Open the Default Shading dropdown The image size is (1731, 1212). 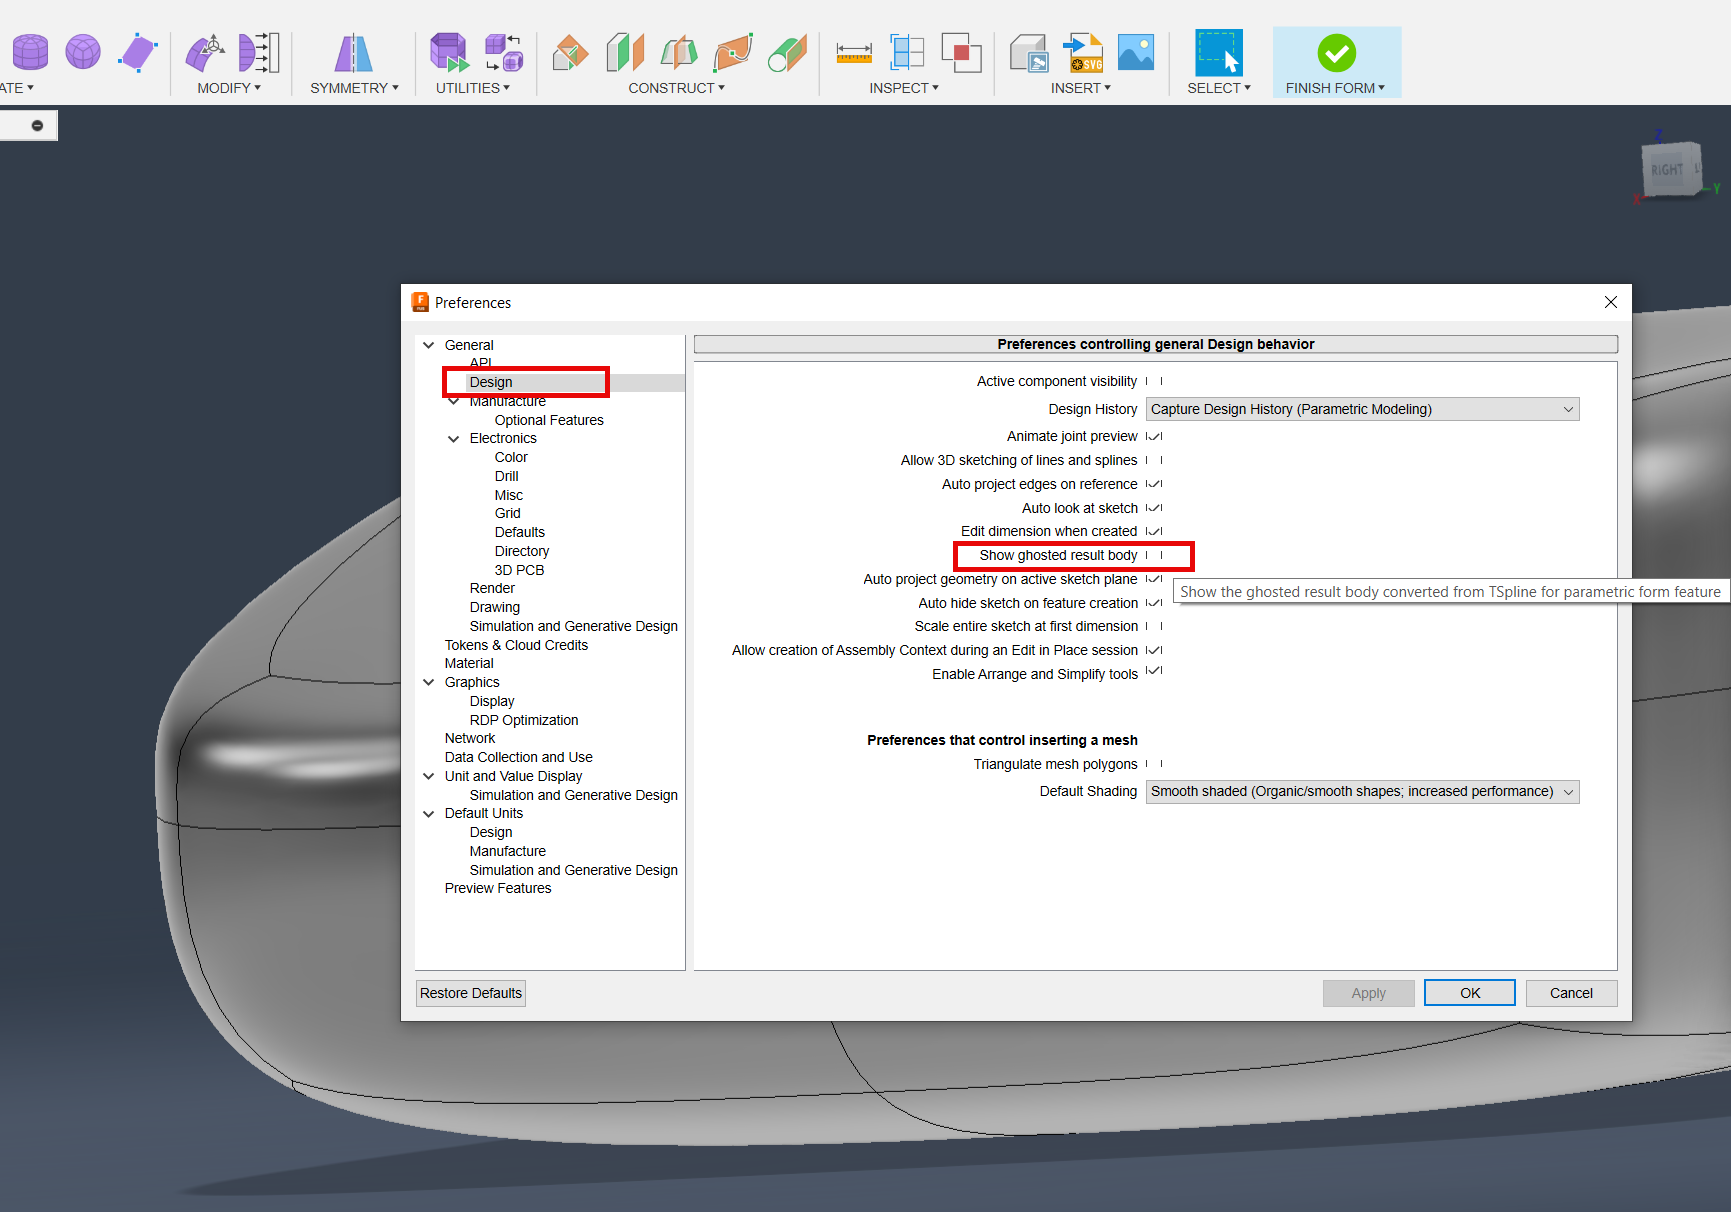click(x=1568, y=791)
